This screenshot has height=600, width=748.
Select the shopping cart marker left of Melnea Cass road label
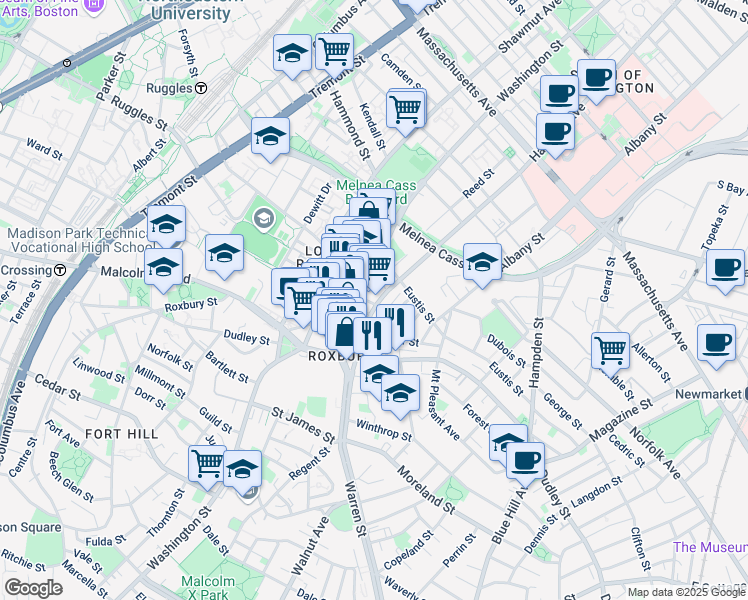point(380,269)
